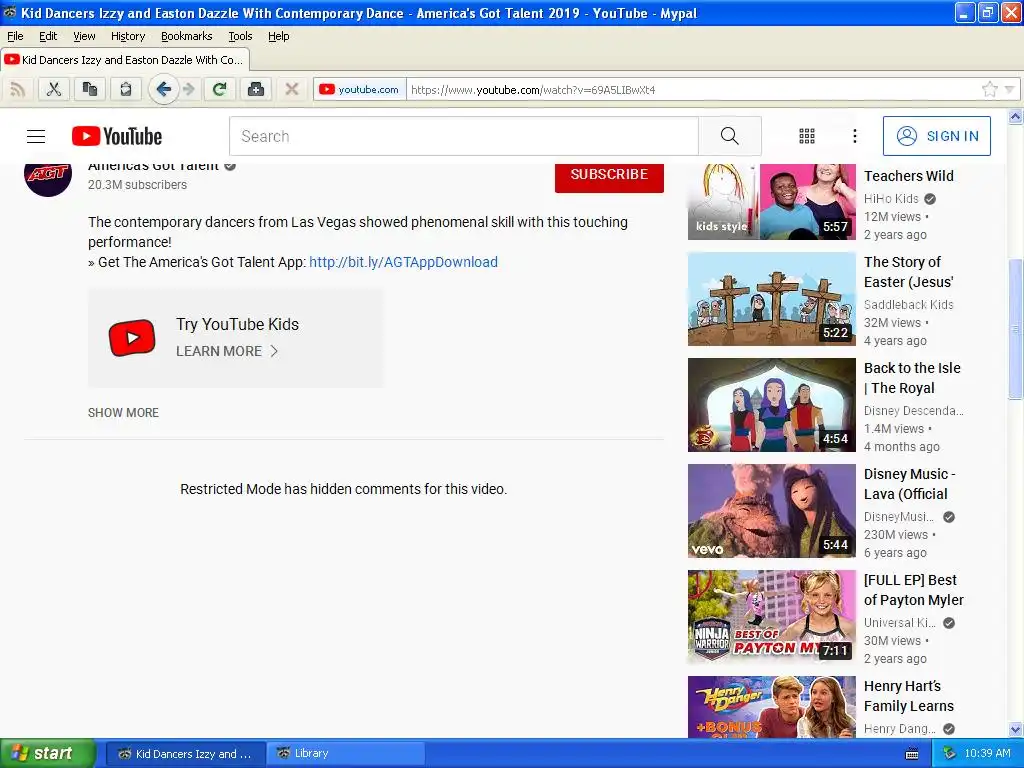Screen dimensions: 1024x768
Task: Open the YouTube apps grid icon
Action: click(807, 136)
